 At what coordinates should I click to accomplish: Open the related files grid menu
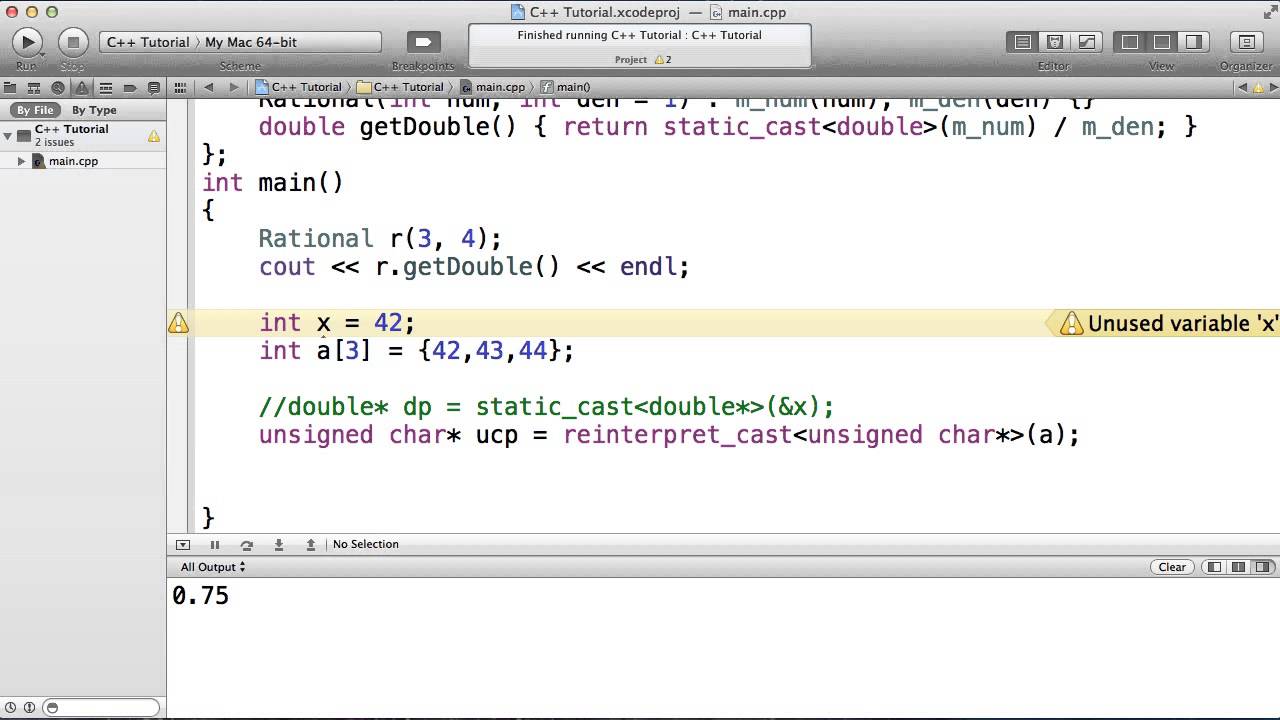181,87
